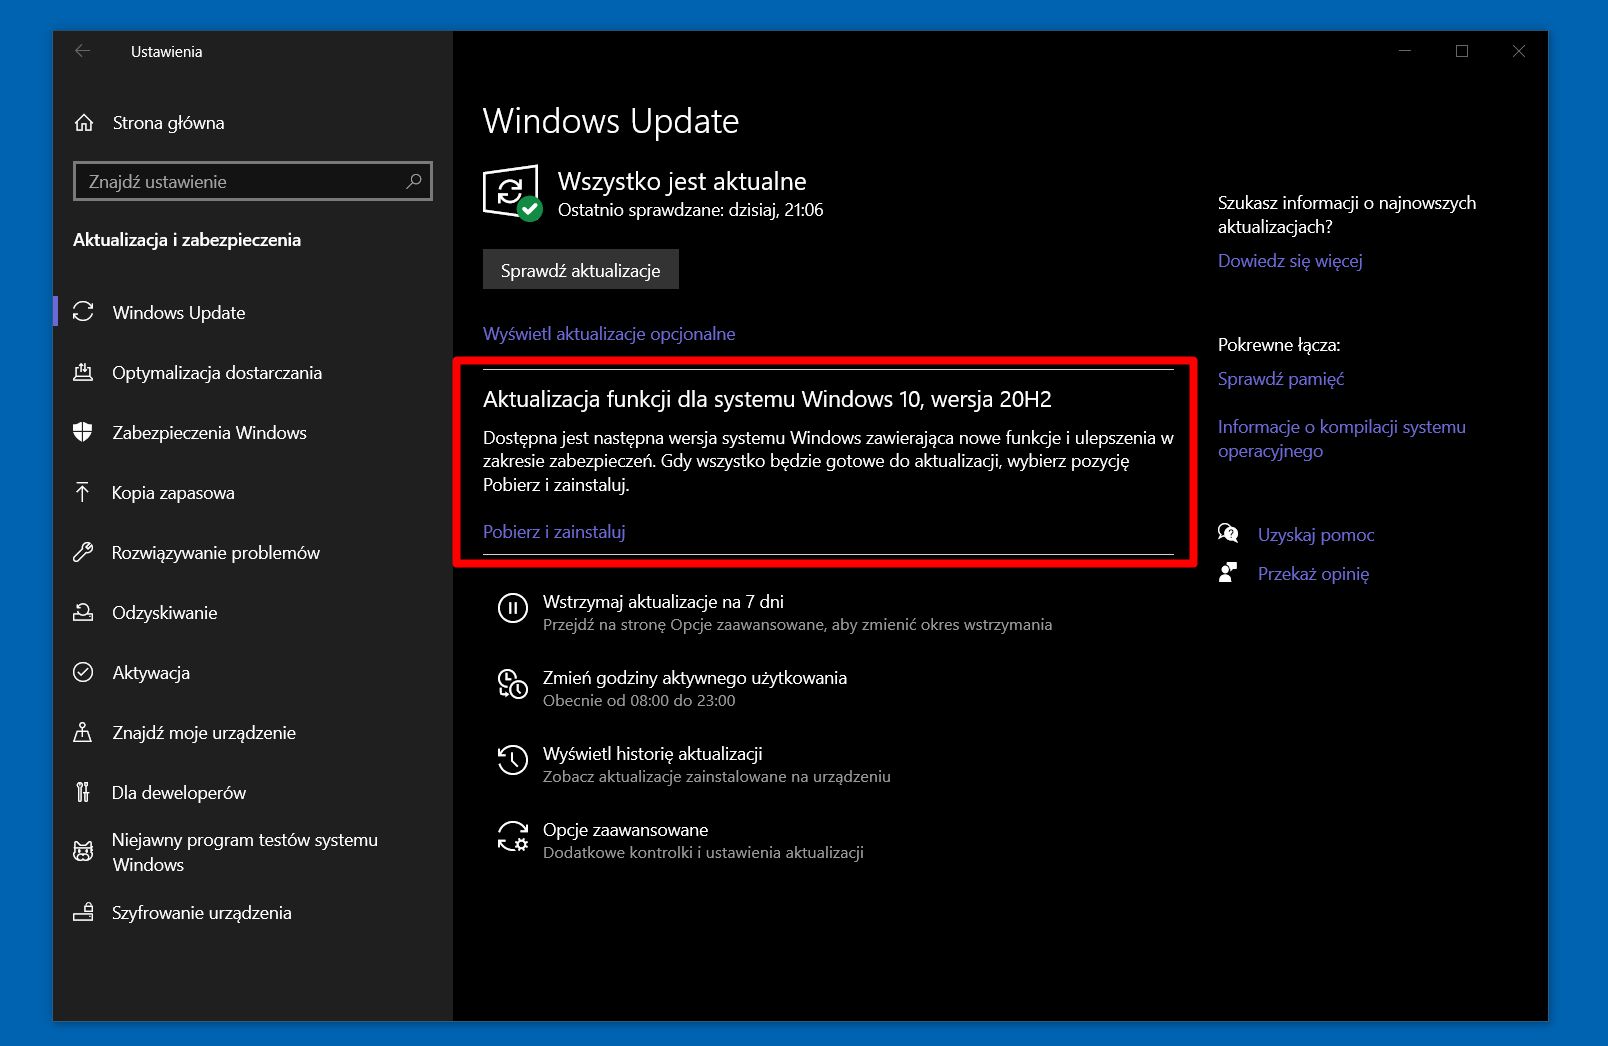Open Opcje zaawansowane
Screen dimensions: 1608x1046
pos(626,830)
